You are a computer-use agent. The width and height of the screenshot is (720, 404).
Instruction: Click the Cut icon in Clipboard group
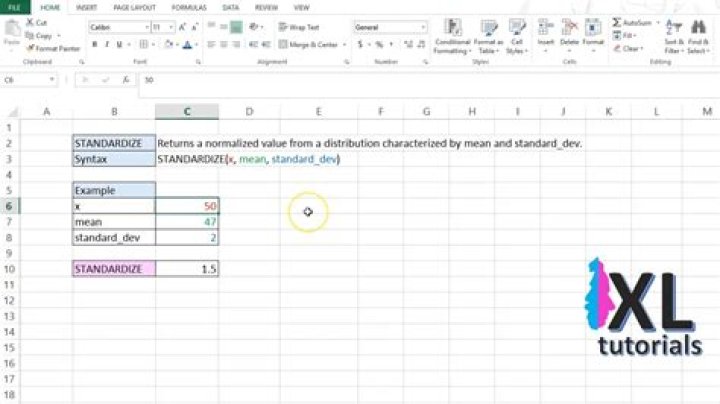click(39, 22)
